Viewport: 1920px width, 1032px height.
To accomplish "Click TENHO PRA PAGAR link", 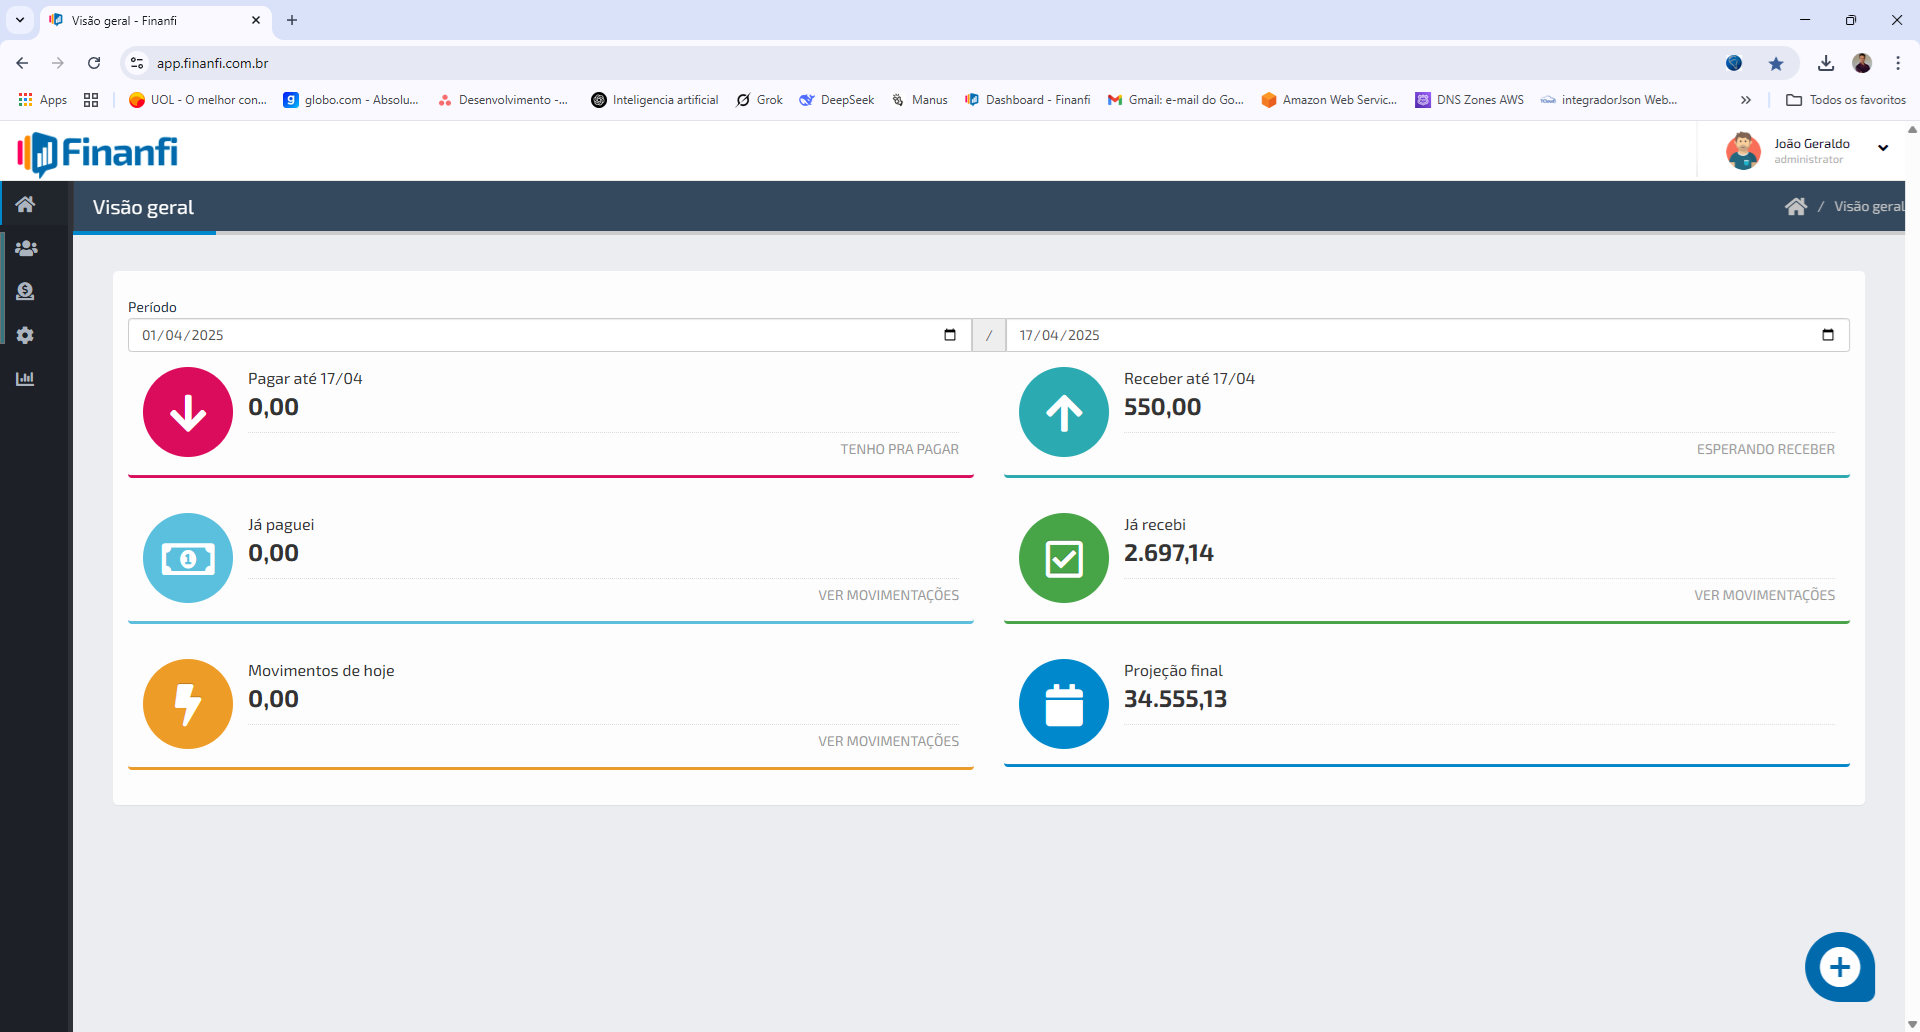I will tap(899, 449).
